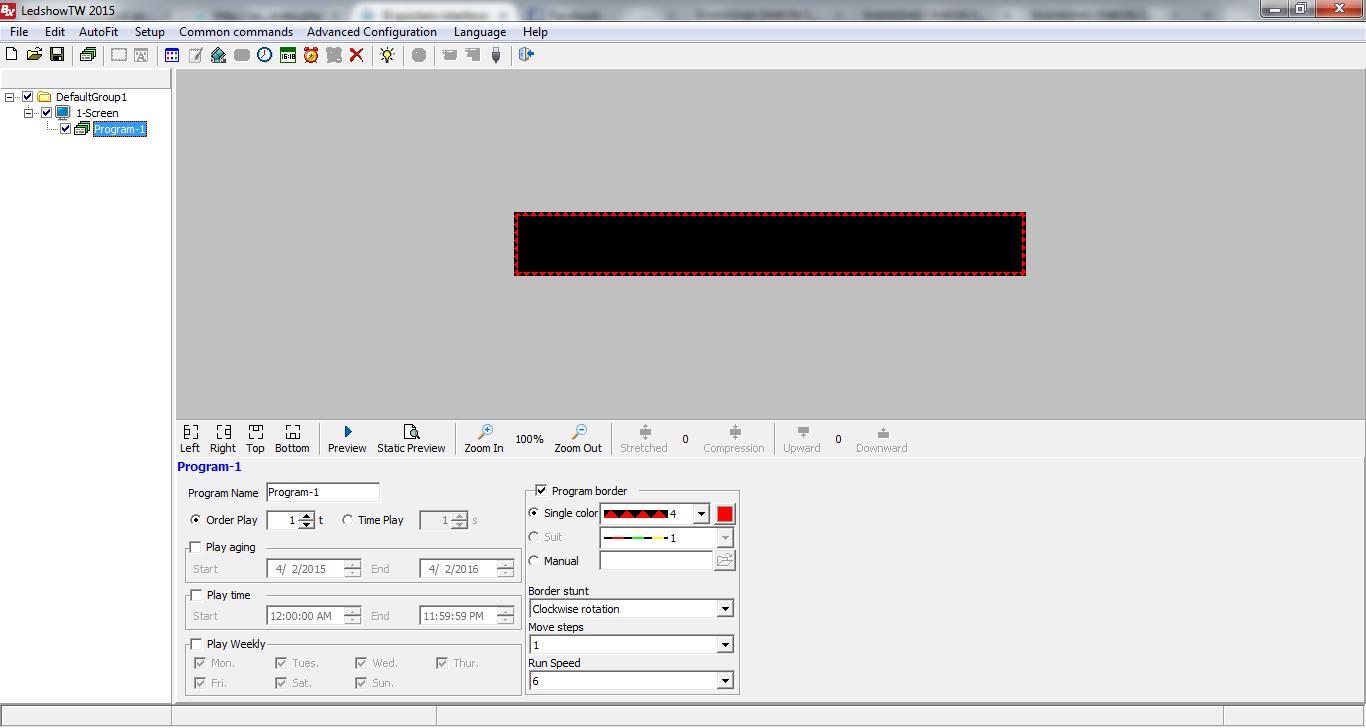The height and width of the screenshot is (728, 1366).
Task: Open the Setup menu
Action: coord(150,32)
